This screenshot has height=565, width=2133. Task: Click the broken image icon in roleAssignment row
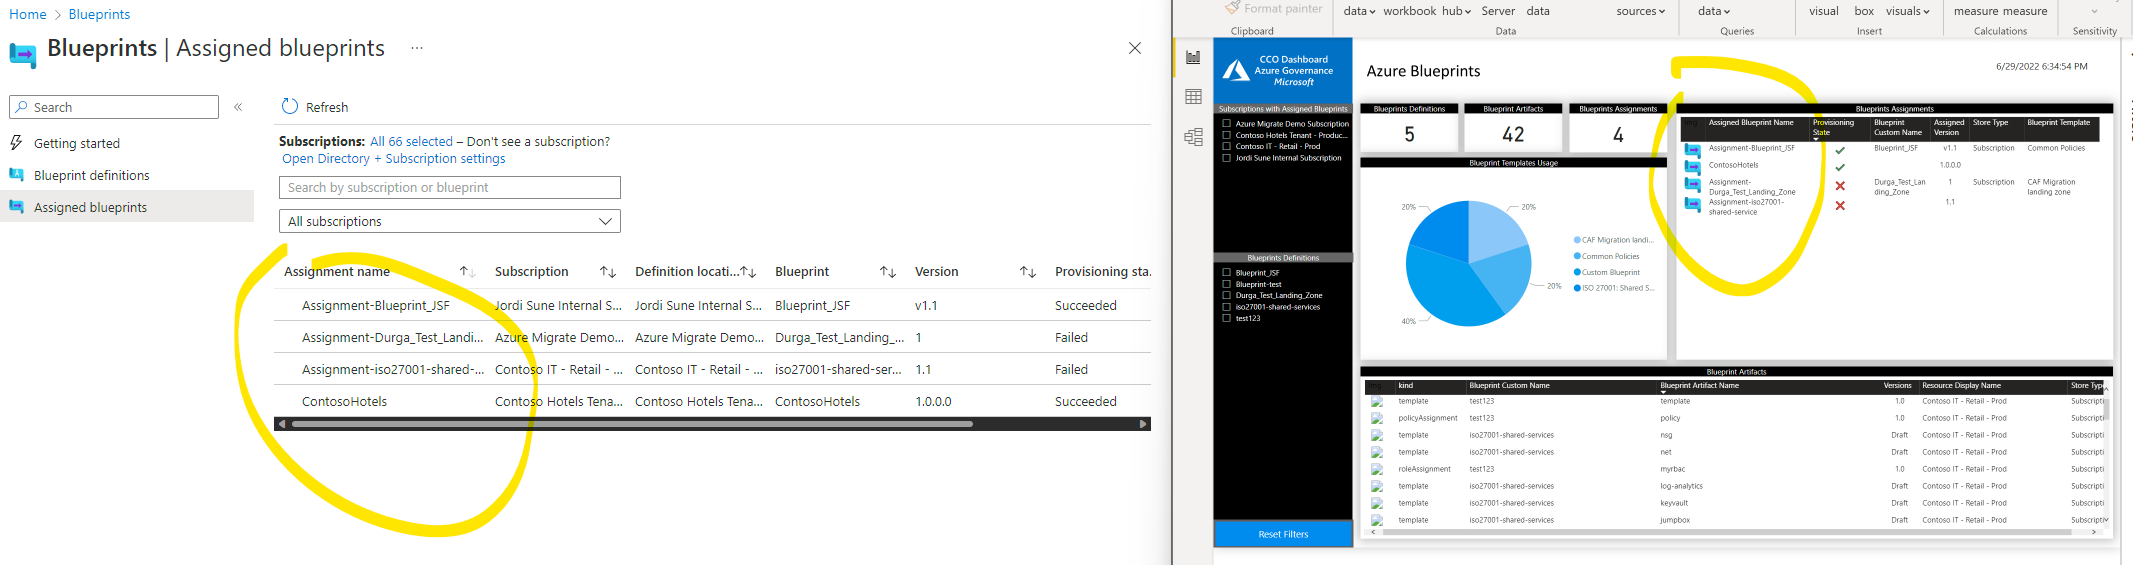tap(1377, 470)
